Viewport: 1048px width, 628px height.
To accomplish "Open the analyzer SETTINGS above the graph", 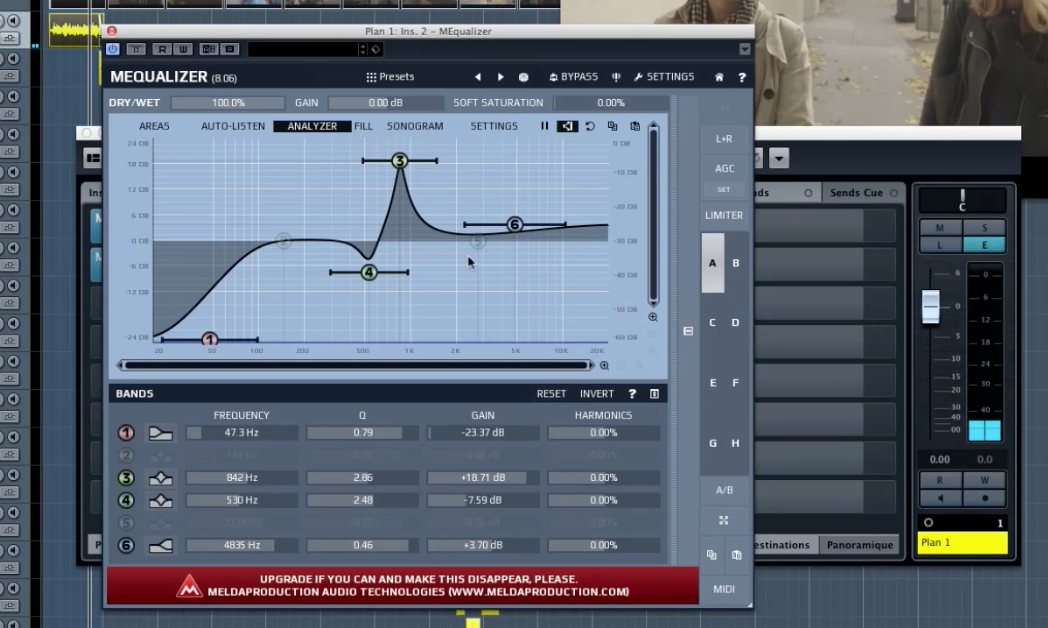I will click(494, 126).
